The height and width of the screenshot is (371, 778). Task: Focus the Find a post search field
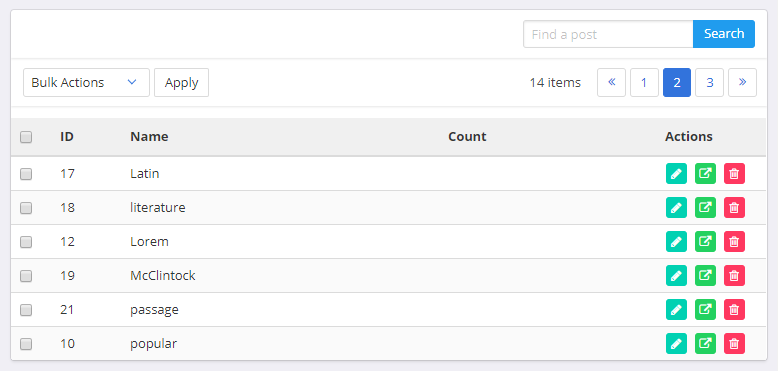[x=608, y=34]
